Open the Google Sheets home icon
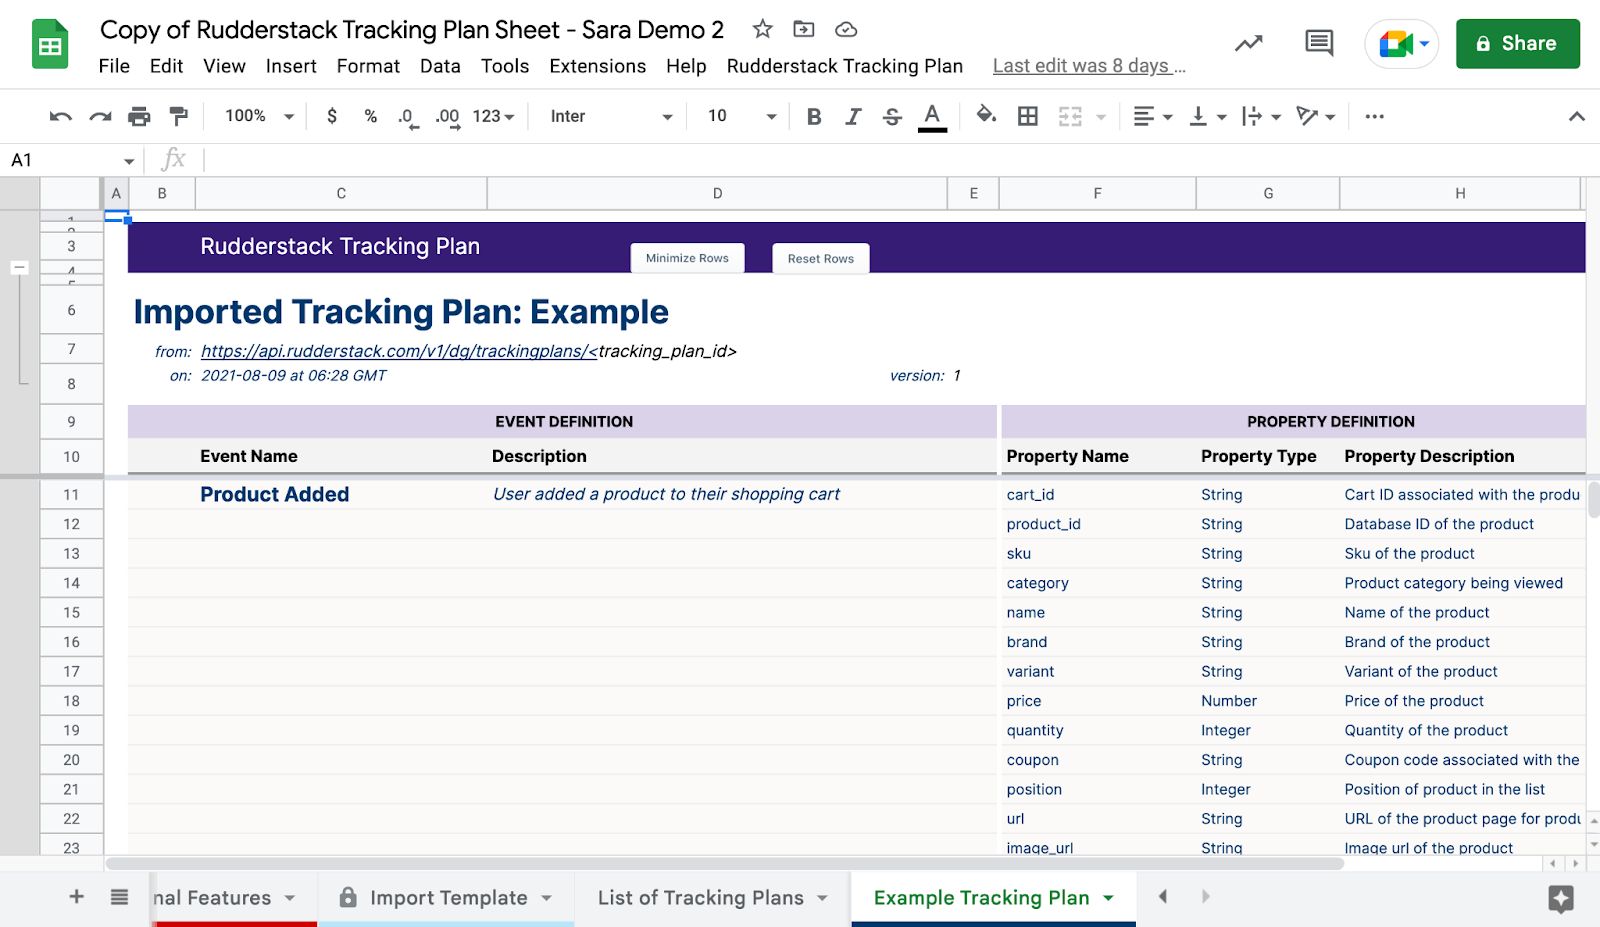The image size is (1600, 927). click(50, 44)
